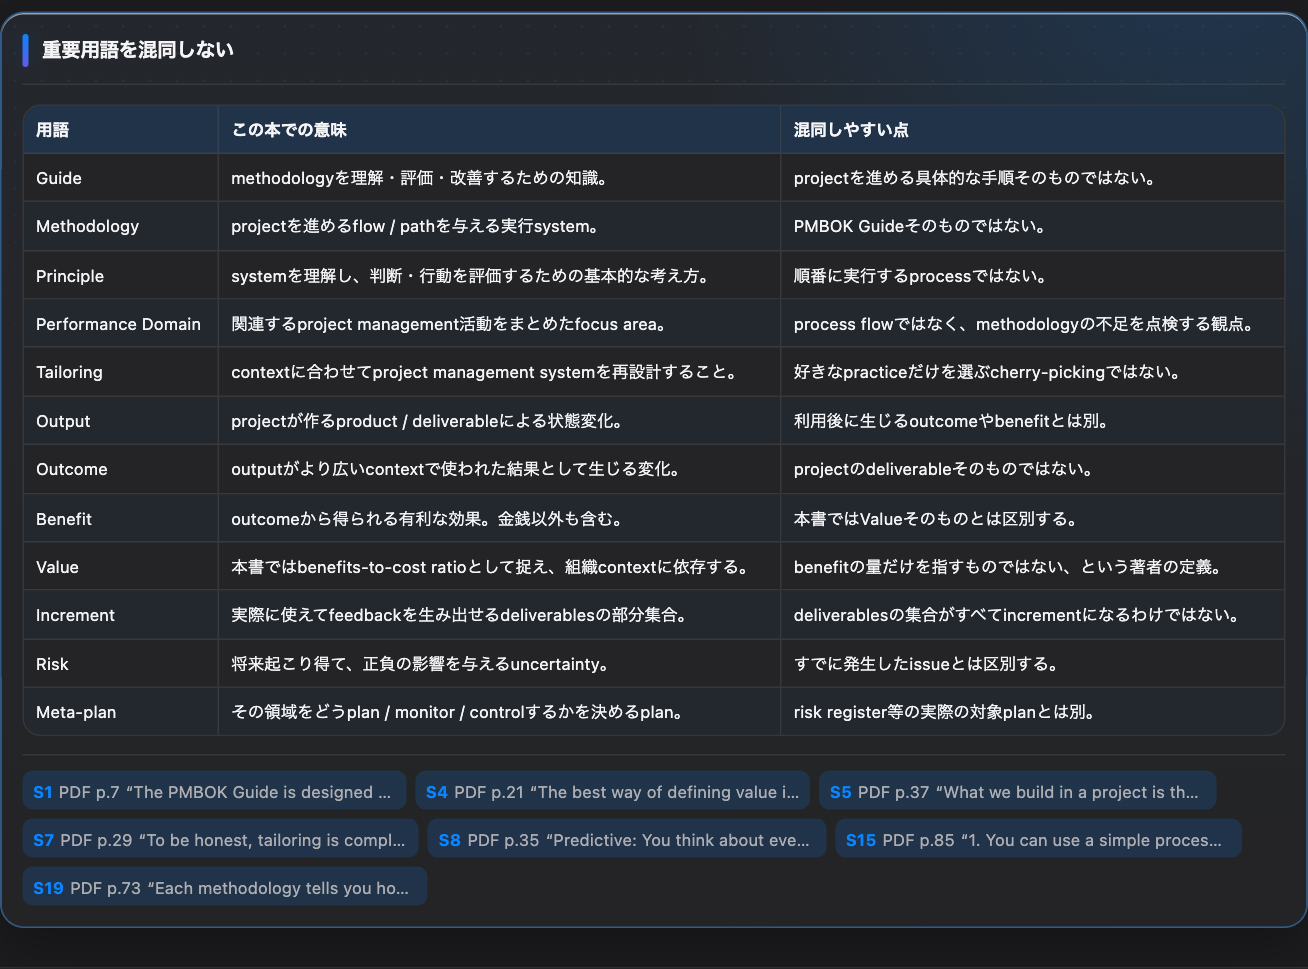
Task: Click the 用語 column header
Action: click(x=121, y=129)
